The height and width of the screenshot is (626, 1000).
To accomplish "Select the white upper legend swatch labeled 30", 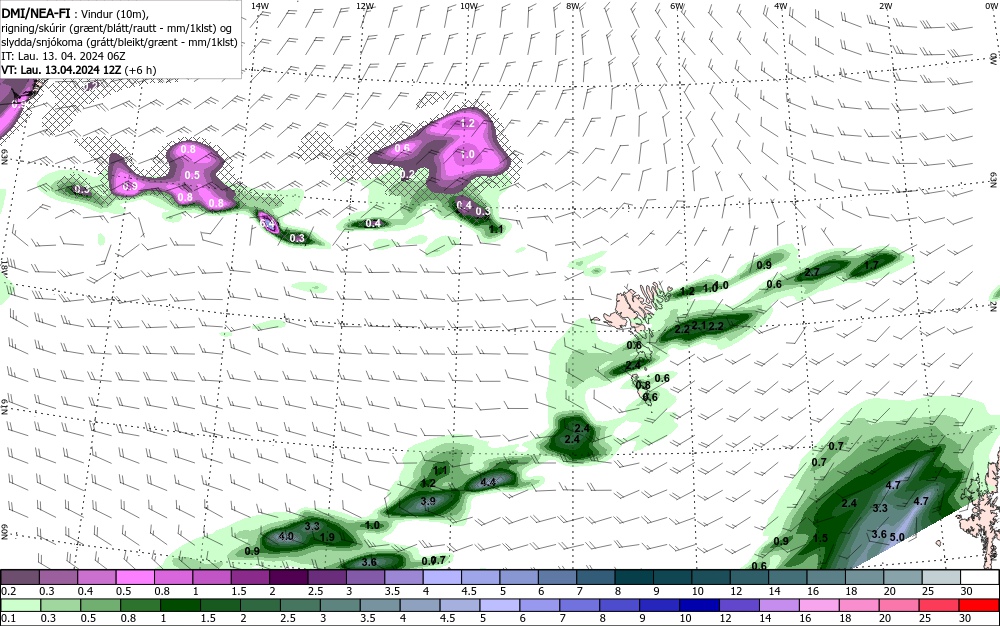I will coord(981,577).
